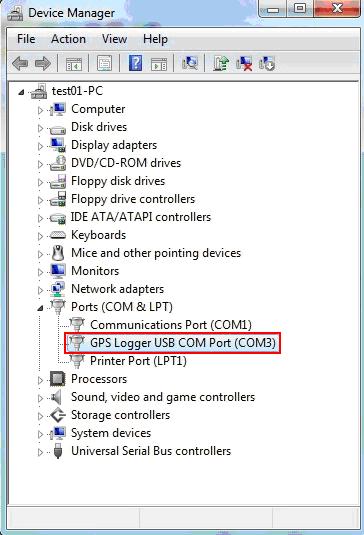Expand the Network adapters node
This screenshot has height=535, width=364.
pyautogui.click(x=40, y=290)
